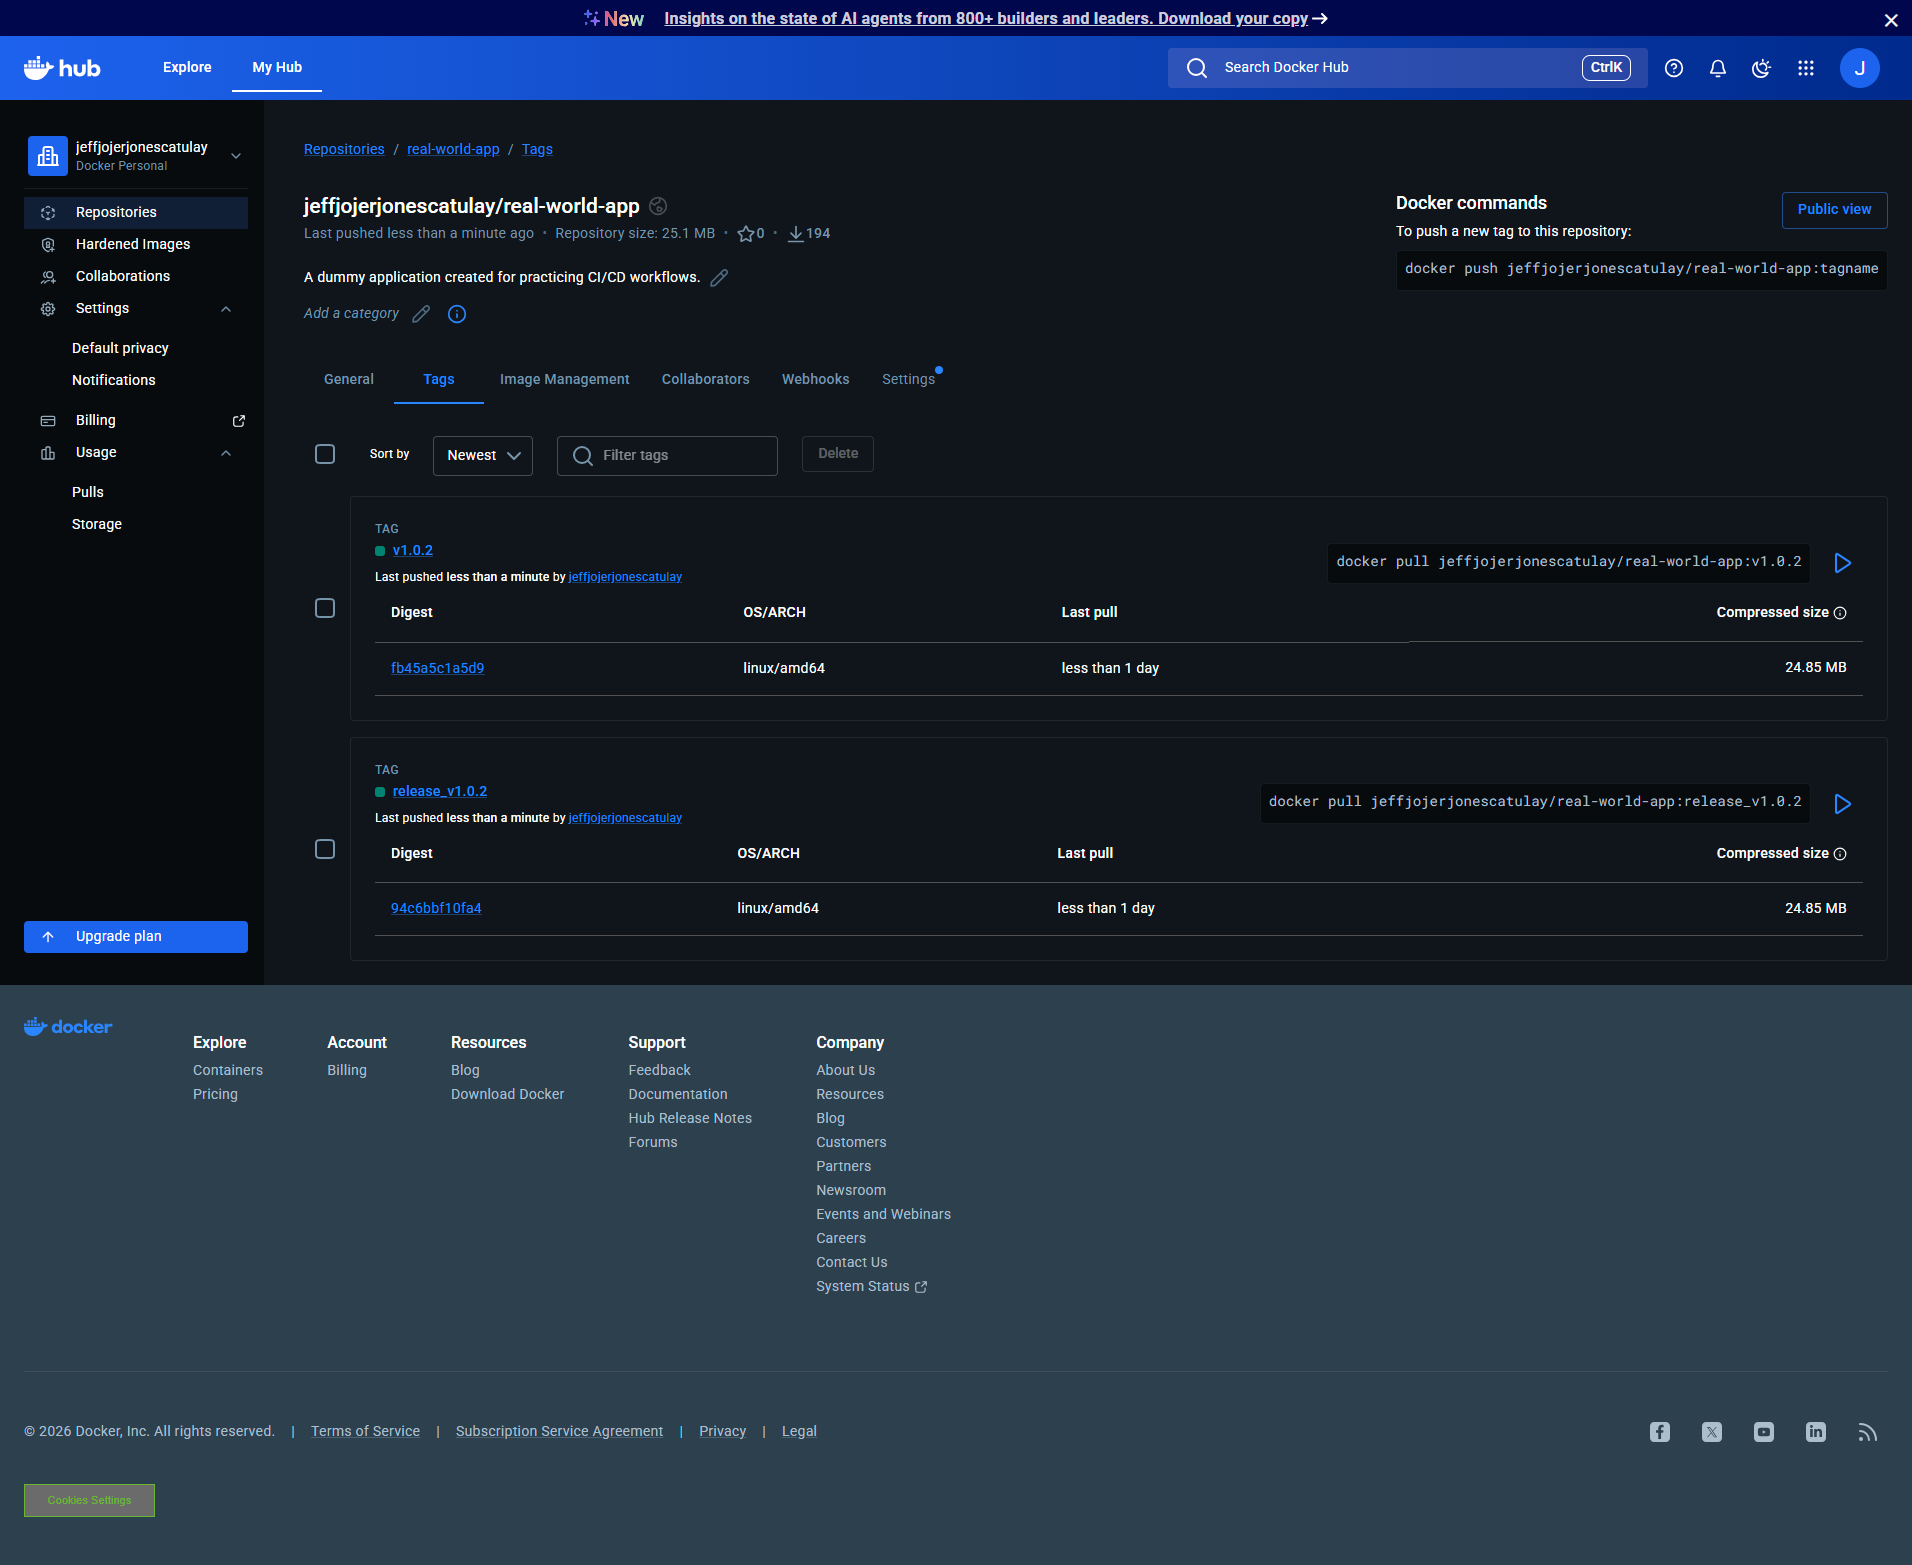1912x1565 pixels.
Task: Click the Repositories breadcrumb link
Action: (x=344, y=149)
